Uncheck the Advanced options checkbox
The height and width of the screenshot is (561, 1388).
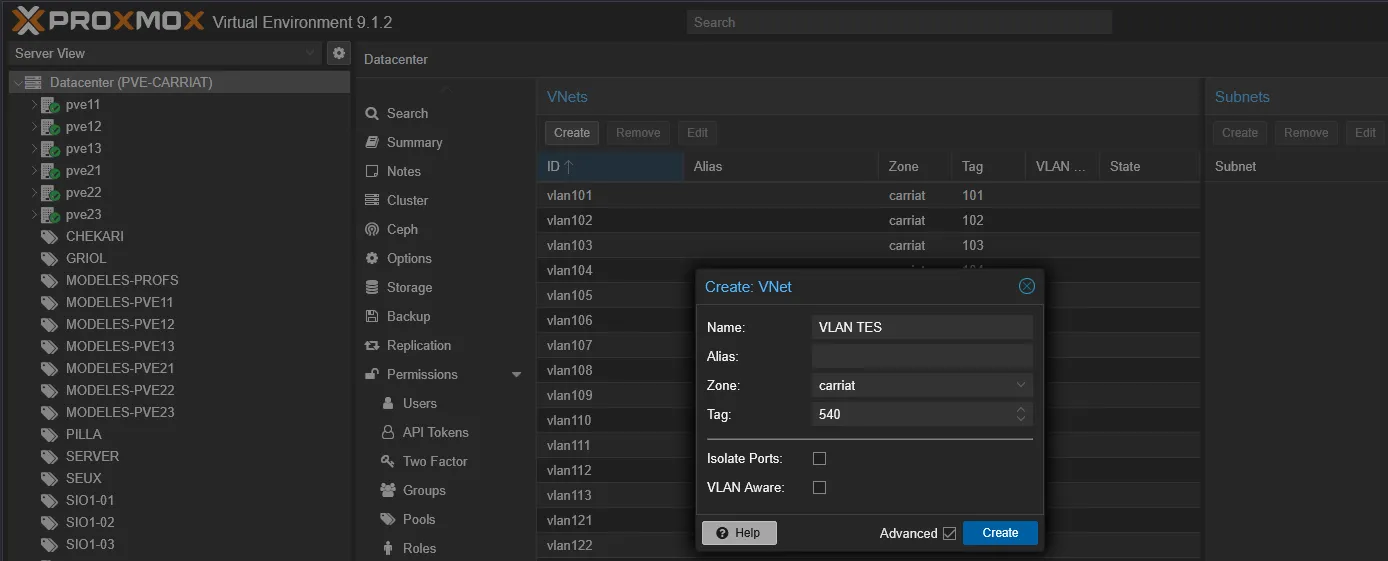[949, 533]
